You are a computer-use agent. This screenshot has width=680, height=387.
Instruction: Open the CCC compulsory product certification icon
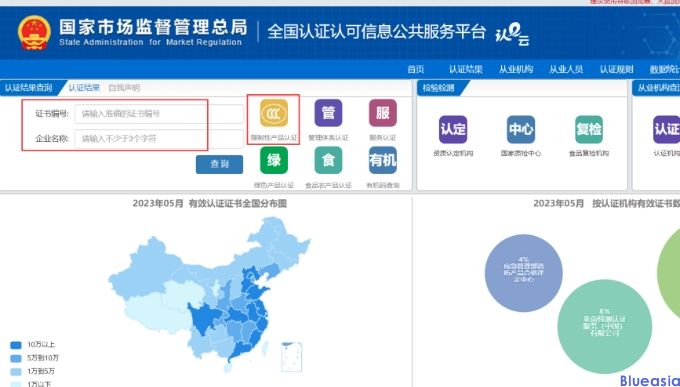[274, 113]
